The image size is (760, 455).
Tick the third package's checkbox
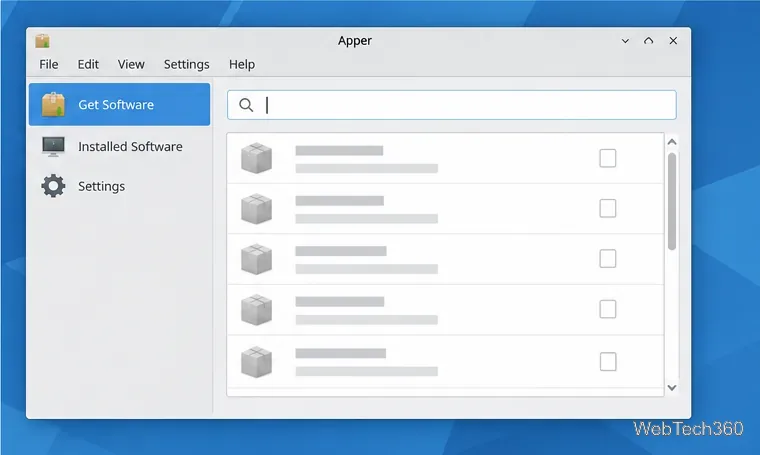click(608, 259)
